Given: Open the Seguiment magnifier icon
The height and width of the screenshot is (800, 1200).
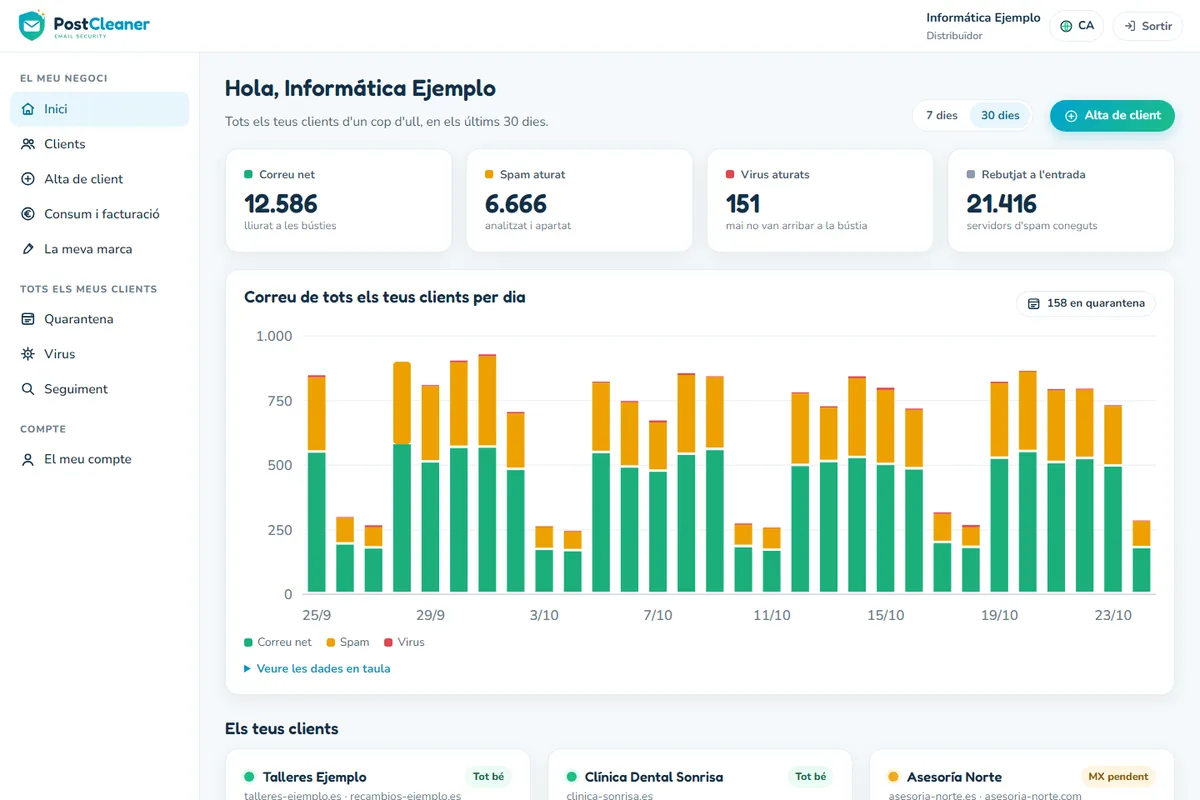Looking at the screenshot, I should pyautogui.click(x=28, y=389).
